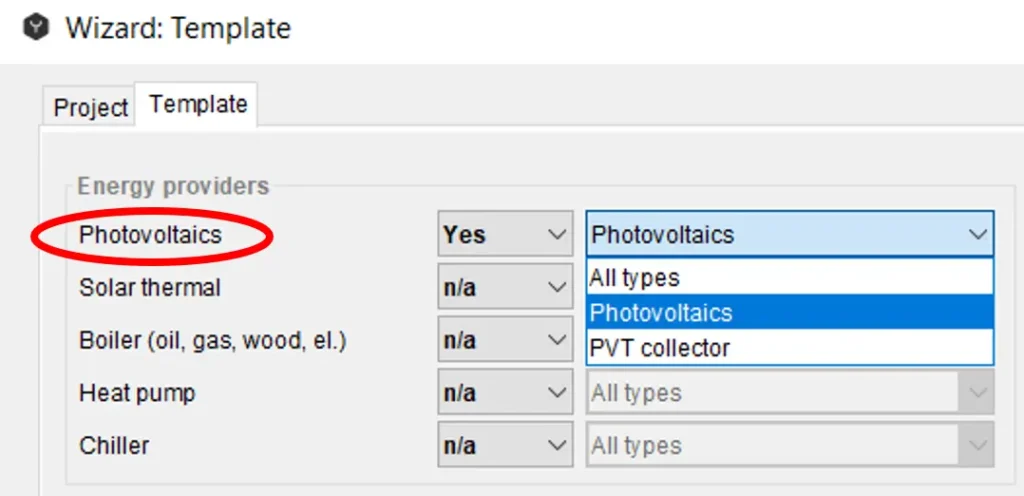Click the Chiller row label
Screen dimensions: 1024x496
click(113, 446)
